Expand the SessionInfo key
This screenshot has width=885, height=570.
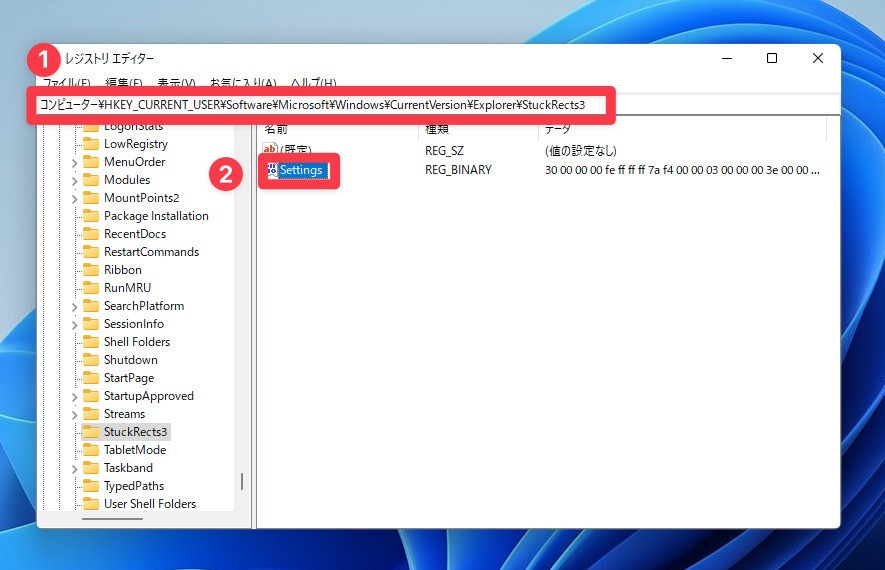pyautogui.click(x=75, y=325)
